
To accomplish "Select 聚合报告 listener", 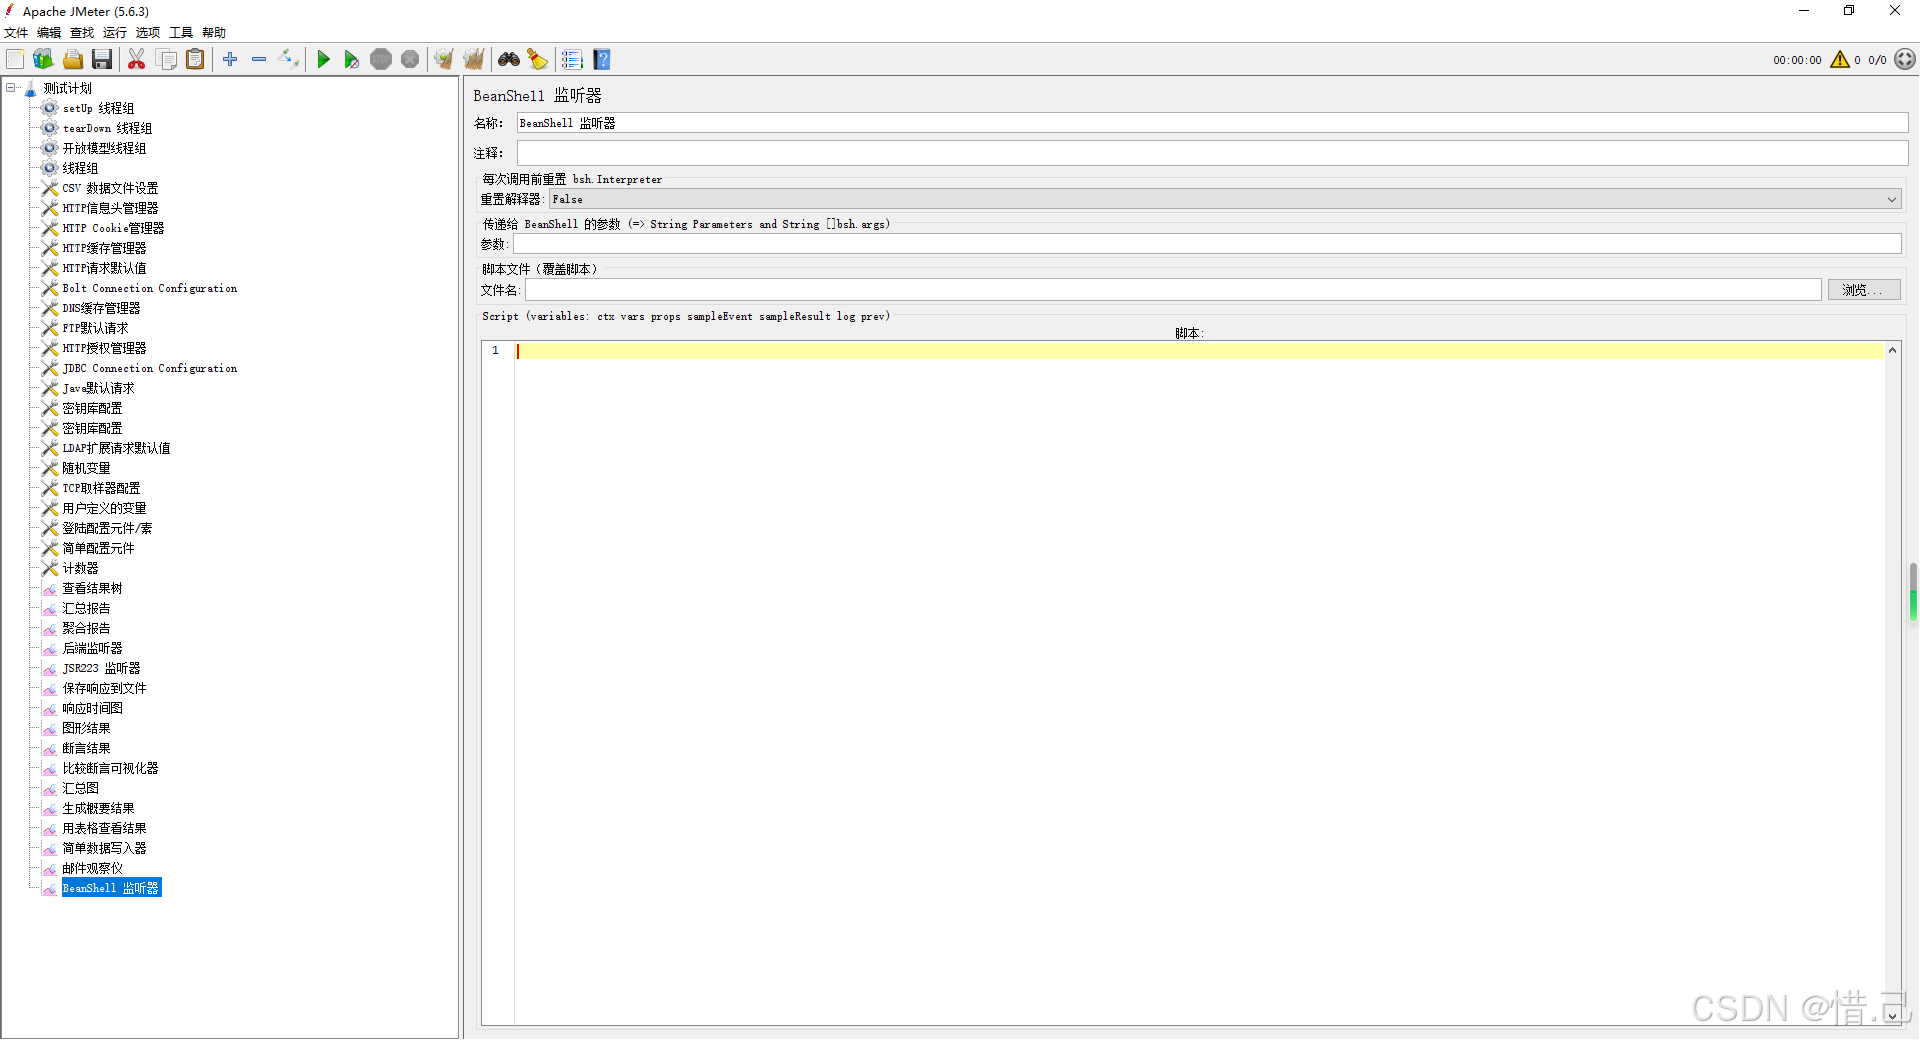I will click(x=86, y=628).
